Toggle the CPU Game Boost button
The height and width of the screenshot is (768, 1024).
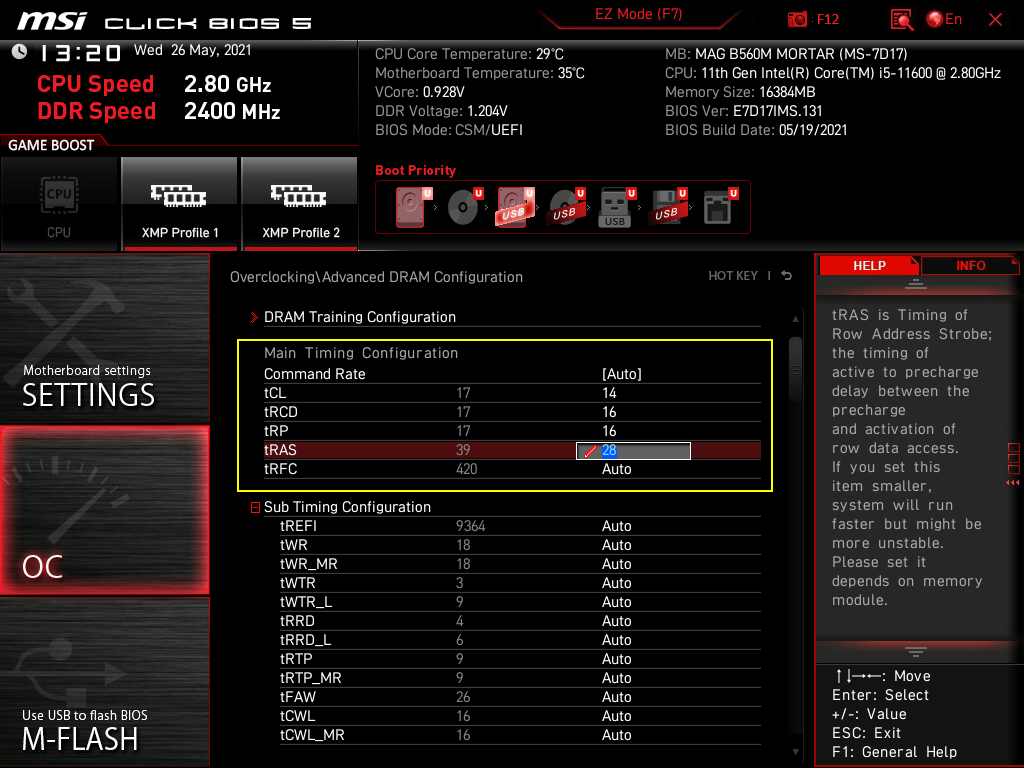click(59, 203)
